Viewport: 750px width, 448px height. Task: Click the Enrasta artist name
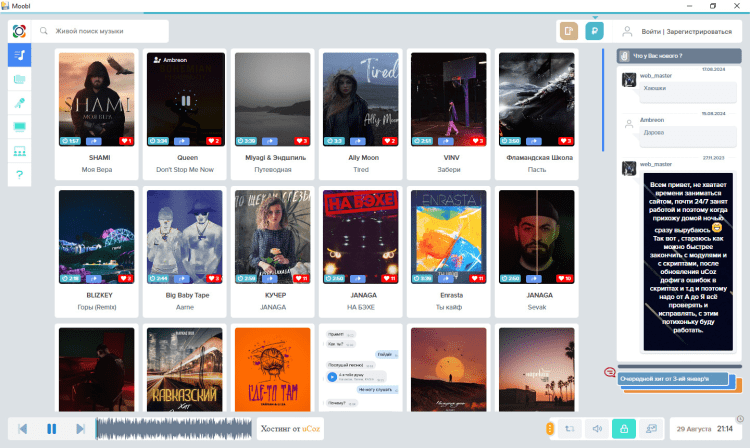point(452,295)
